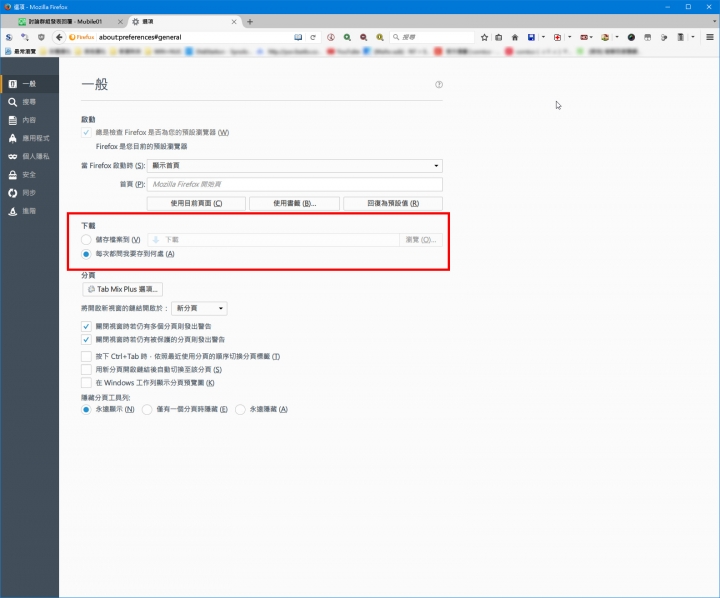Open the Applications section in sidebar
The height and width of the screenshot is (598, 720).
(x=29, y=138)
